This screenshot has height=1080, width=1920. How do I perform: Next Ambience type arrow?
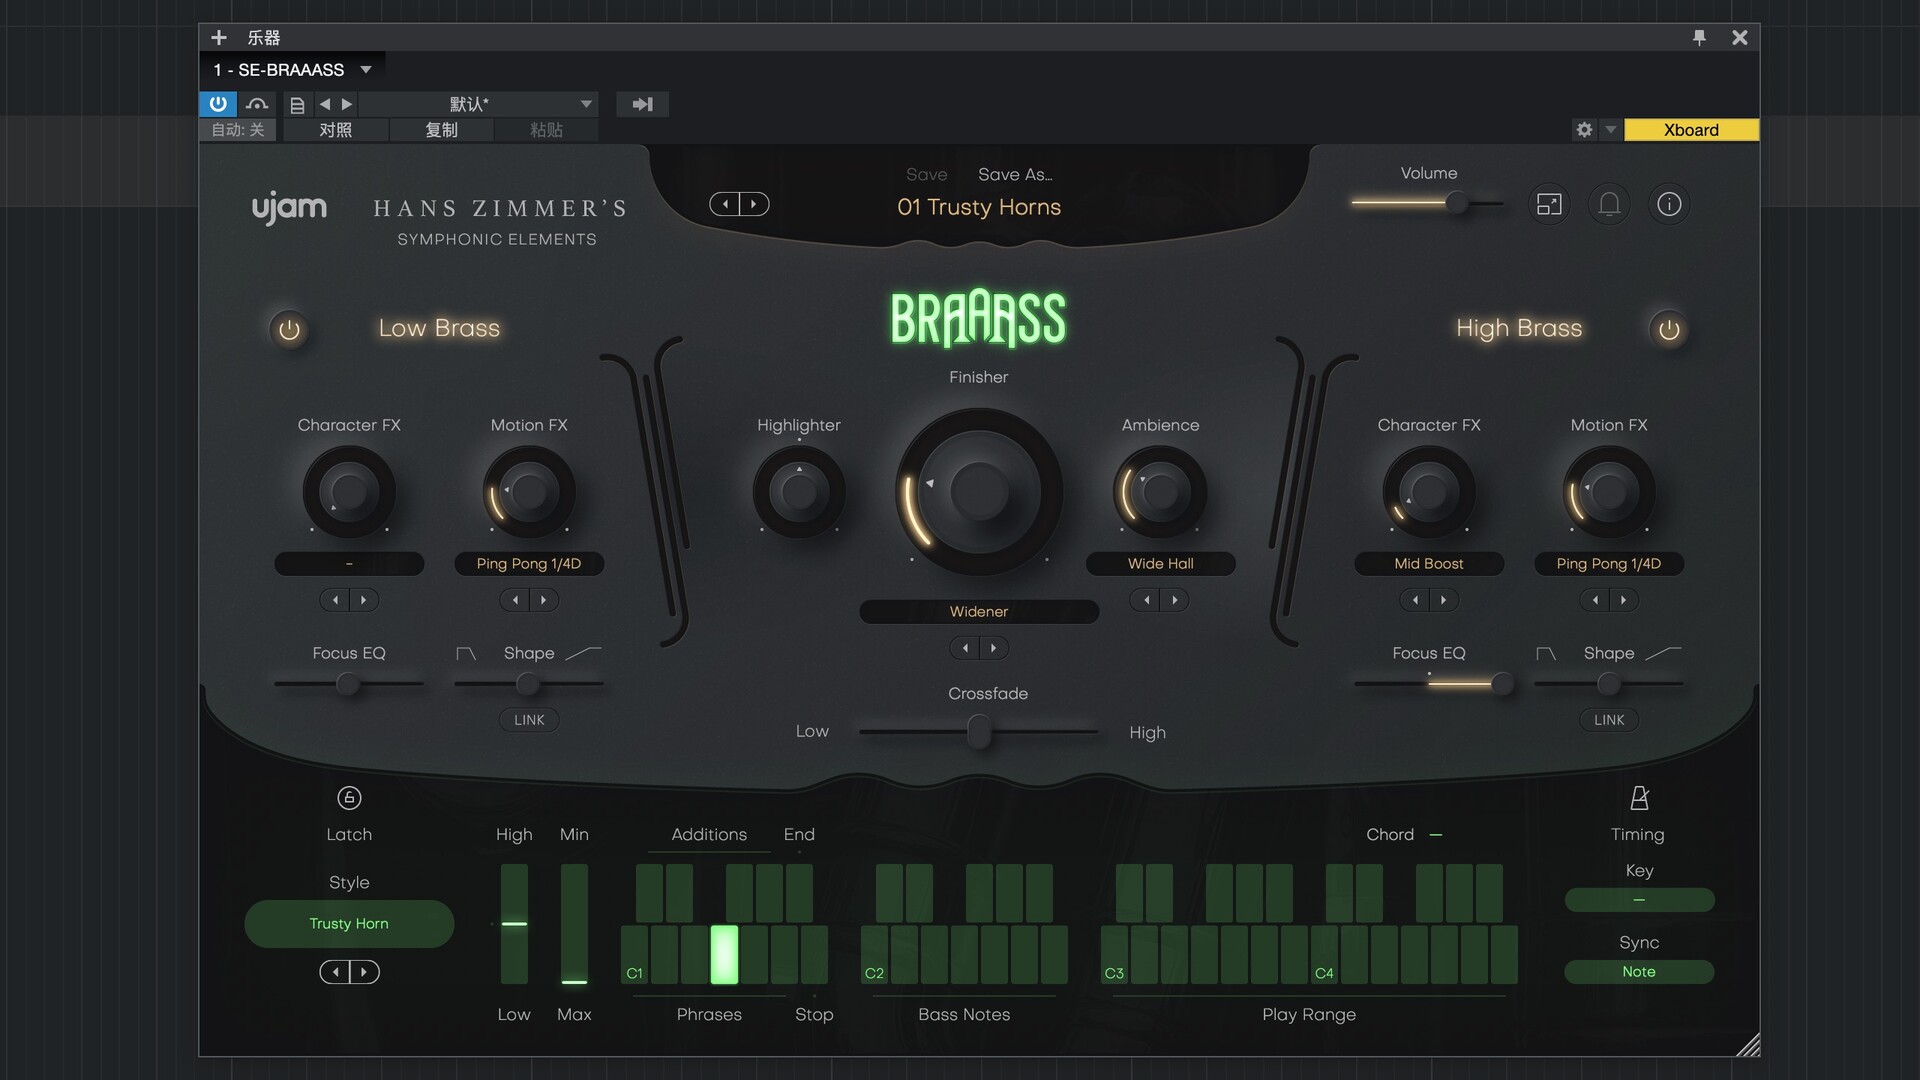(x=1175, y=600)
